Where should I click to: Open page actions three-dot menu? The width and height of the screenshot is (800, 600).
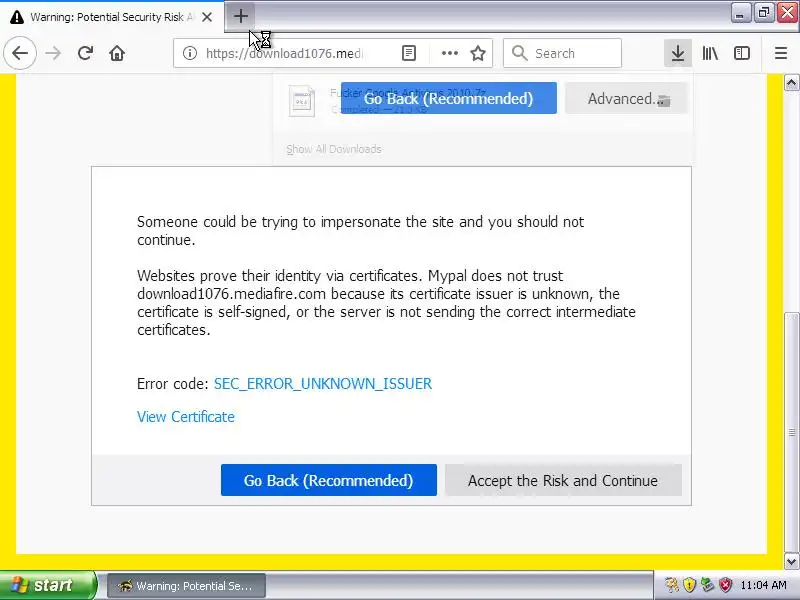pyautogui.click(x=449, y=53)
